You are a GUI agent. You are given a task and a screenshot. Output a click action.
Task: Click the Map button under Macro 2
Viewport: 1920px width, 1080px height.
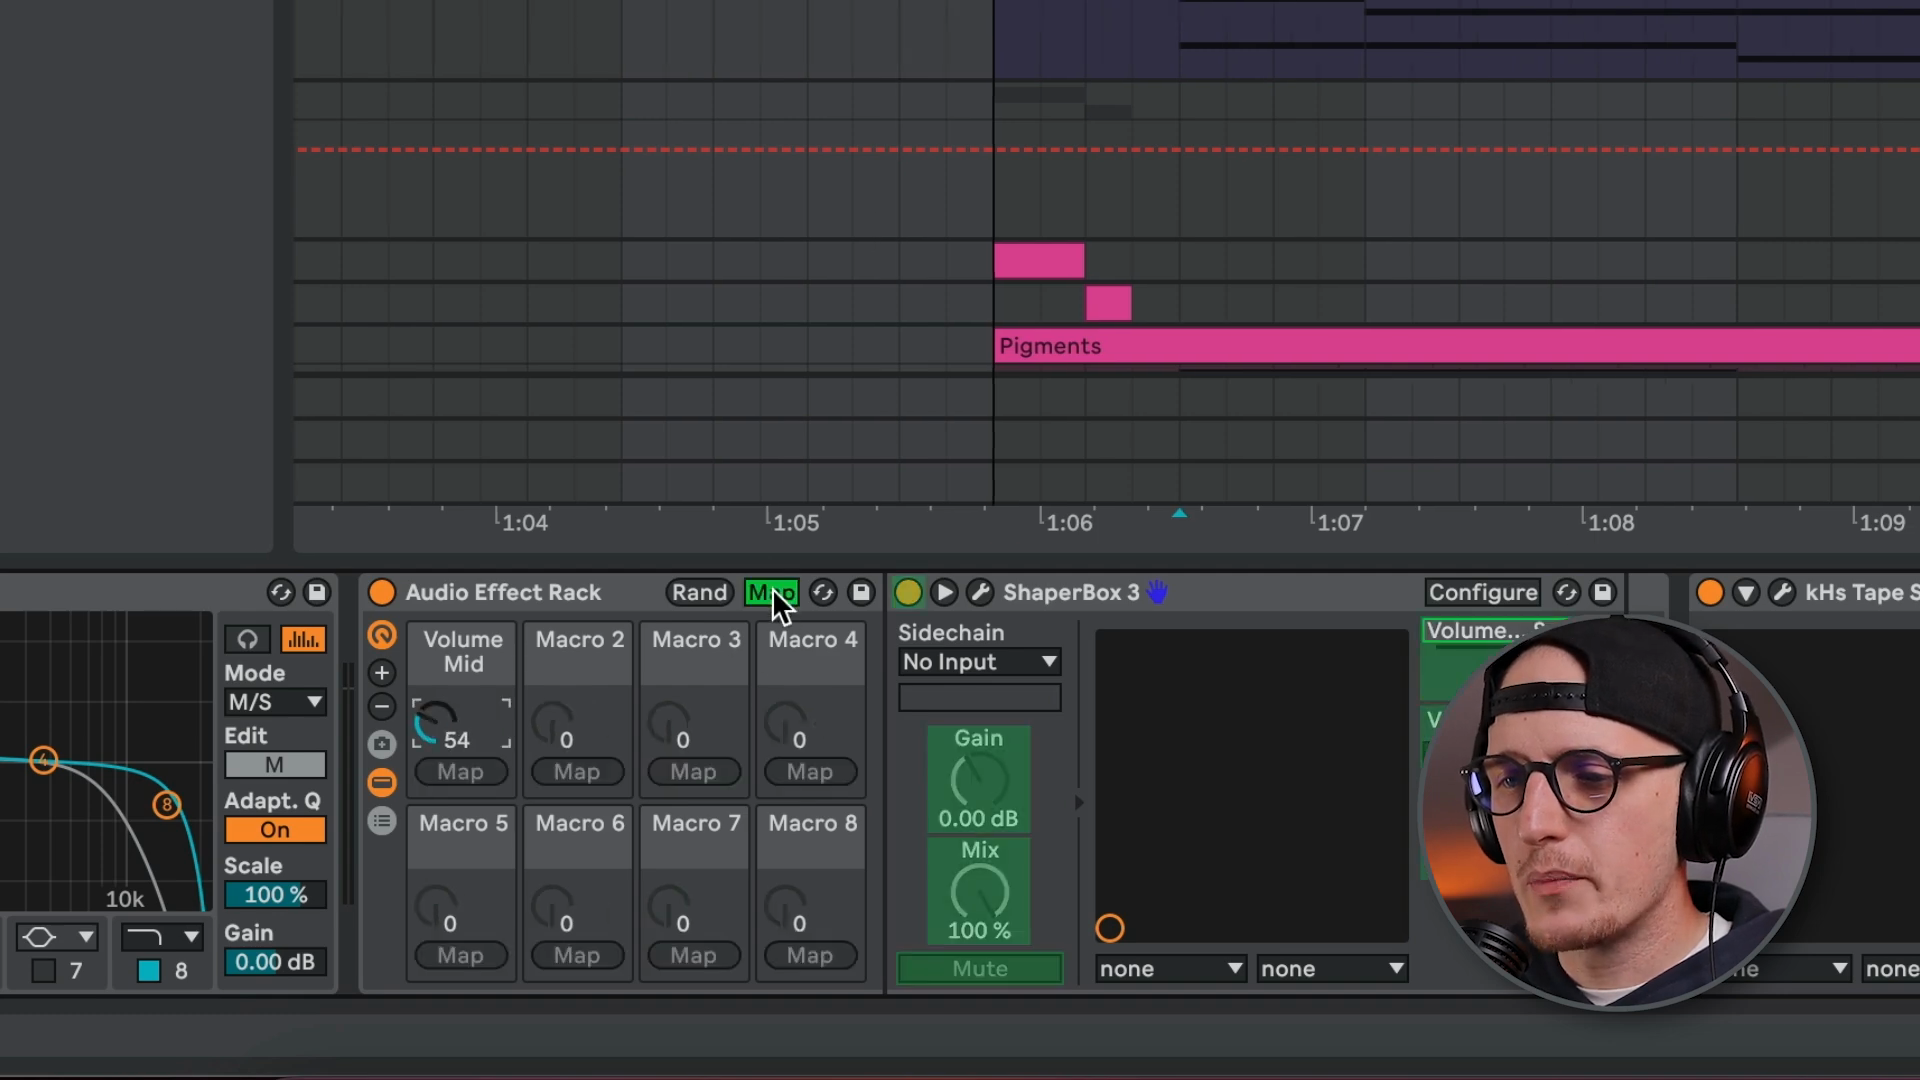(577, 772)
